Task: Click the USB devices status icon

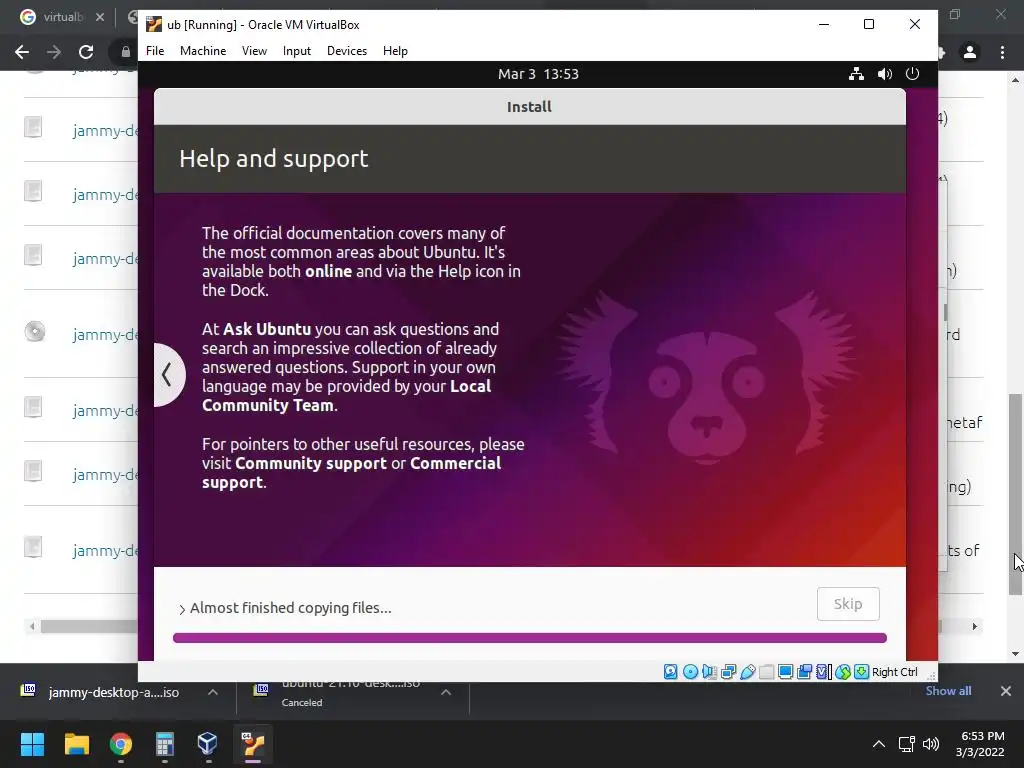Action: click(x=748, y=671)
